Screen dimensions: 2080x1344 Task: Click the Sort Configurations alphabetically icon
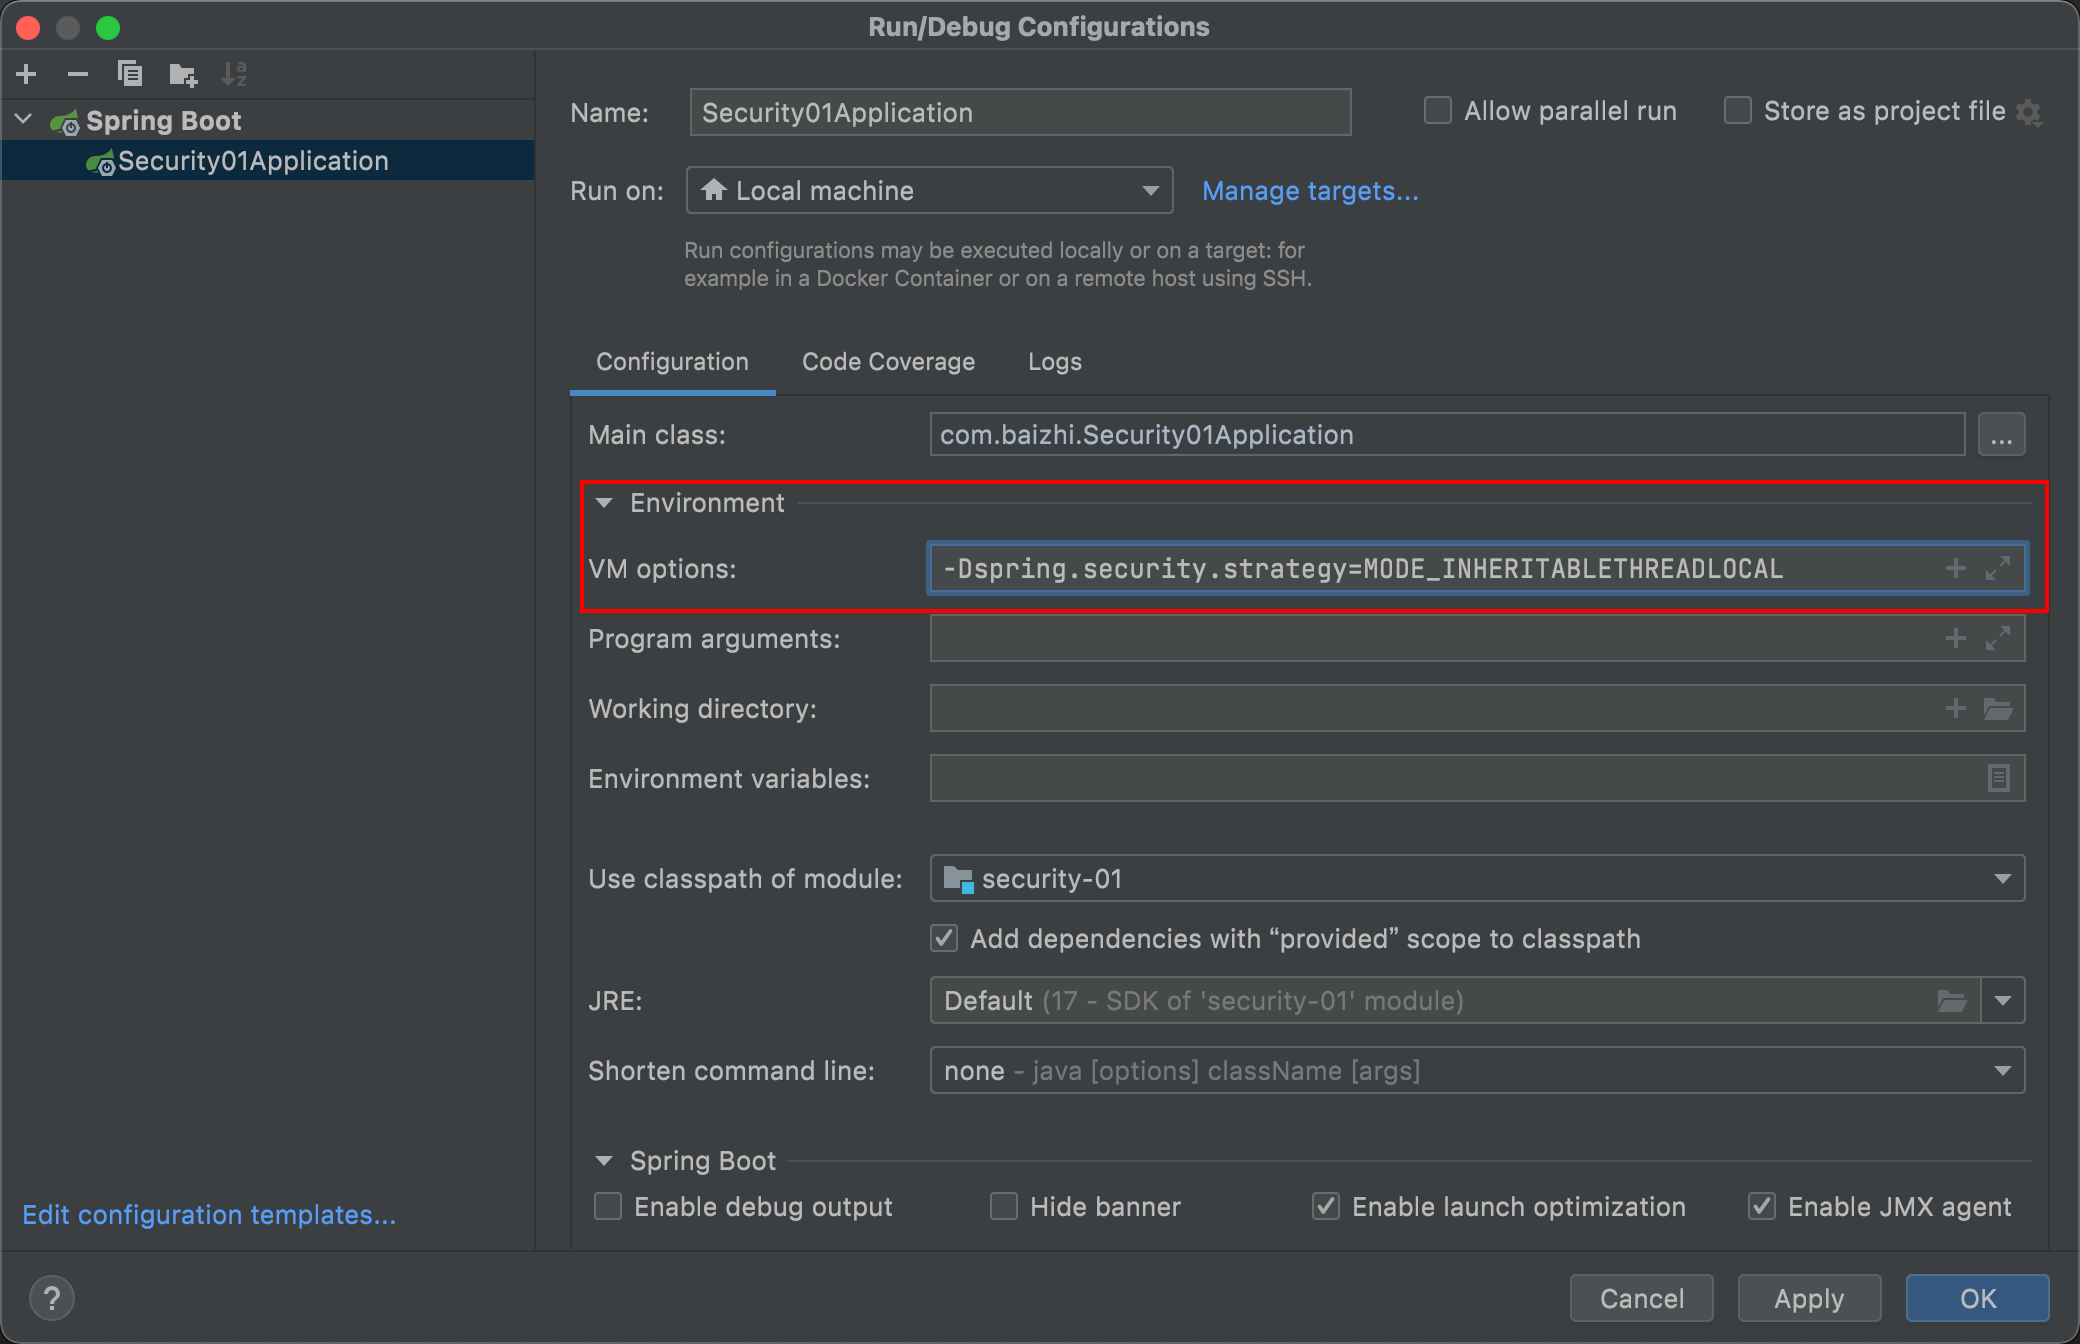[234, 74]
